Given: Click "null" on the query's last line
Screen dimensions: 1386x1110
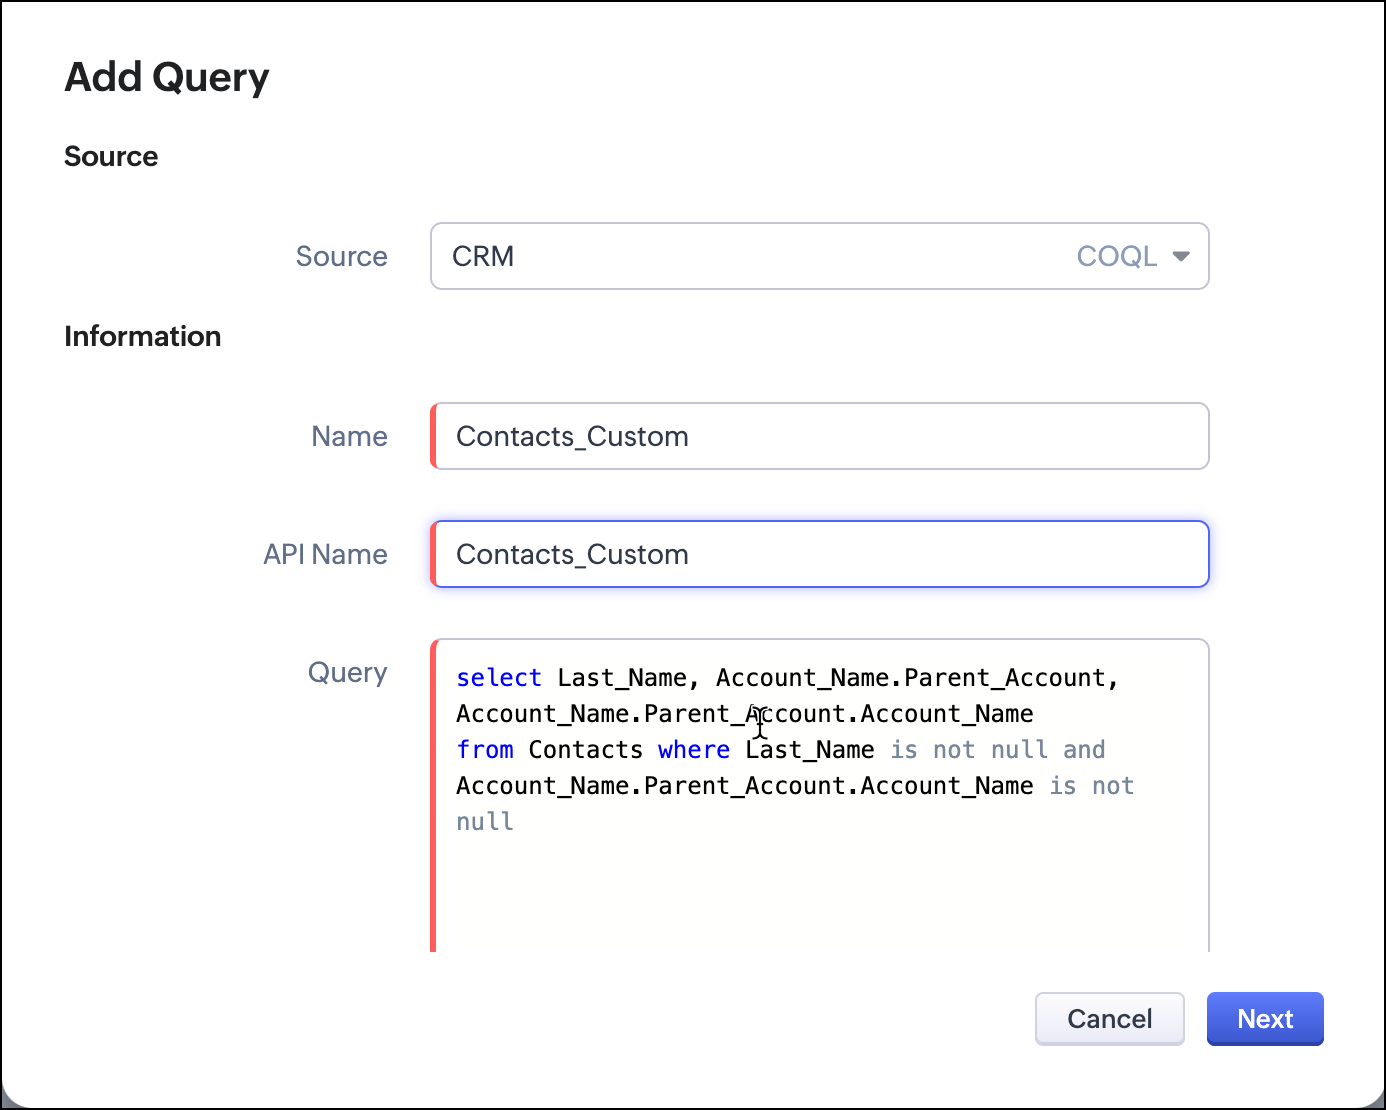Looking at the screenshot, I should tap(485, 822).
